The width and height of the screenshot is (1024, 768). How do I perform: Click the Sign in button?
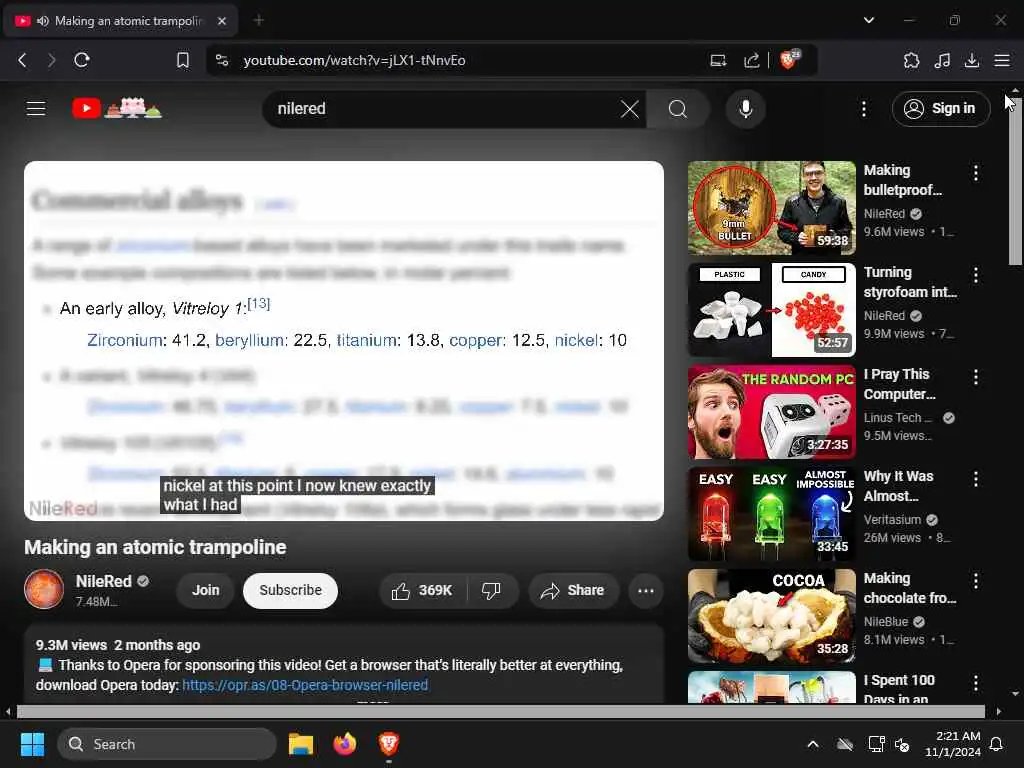(x=941, y=108)
